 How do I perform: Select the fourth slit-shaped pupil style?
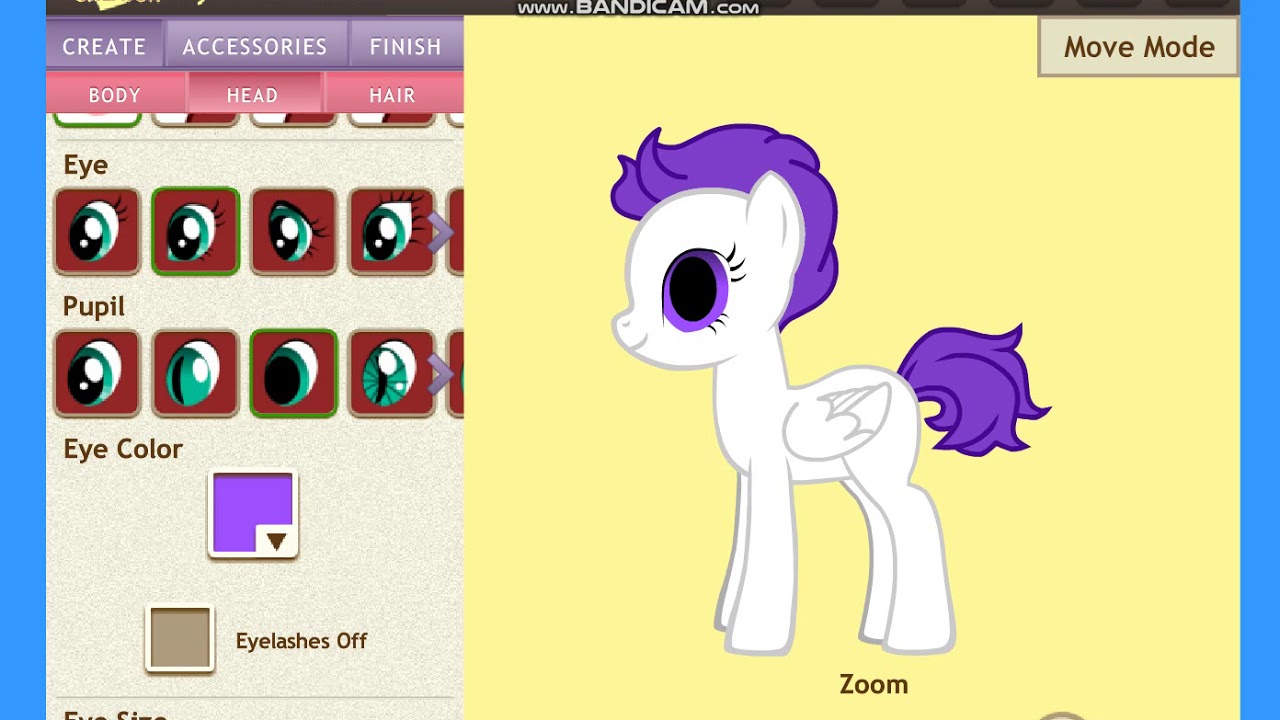pyautogui.click(x=391, y=373)
